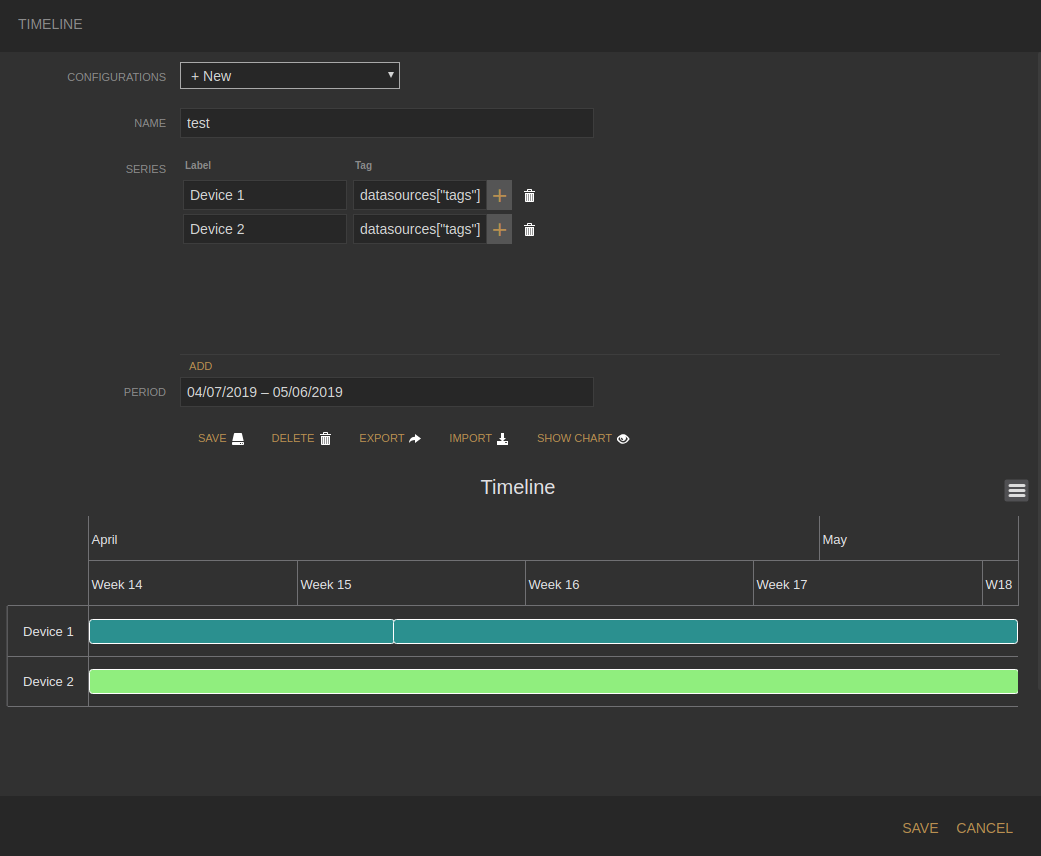Viewport: 1041px width, 856px height.
Task: Edit the Device 2 tag field
Action: [x=420, y=230]
